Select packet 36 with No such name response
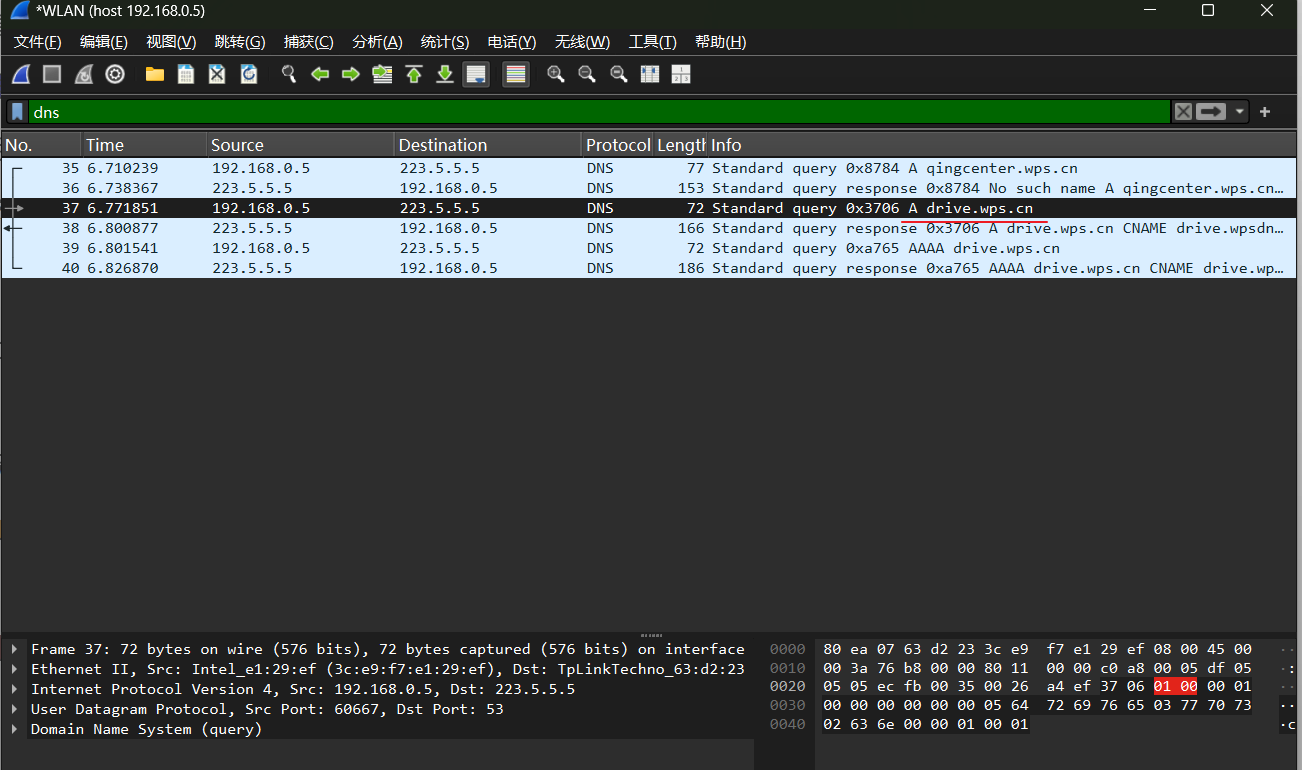 [649, 188]
